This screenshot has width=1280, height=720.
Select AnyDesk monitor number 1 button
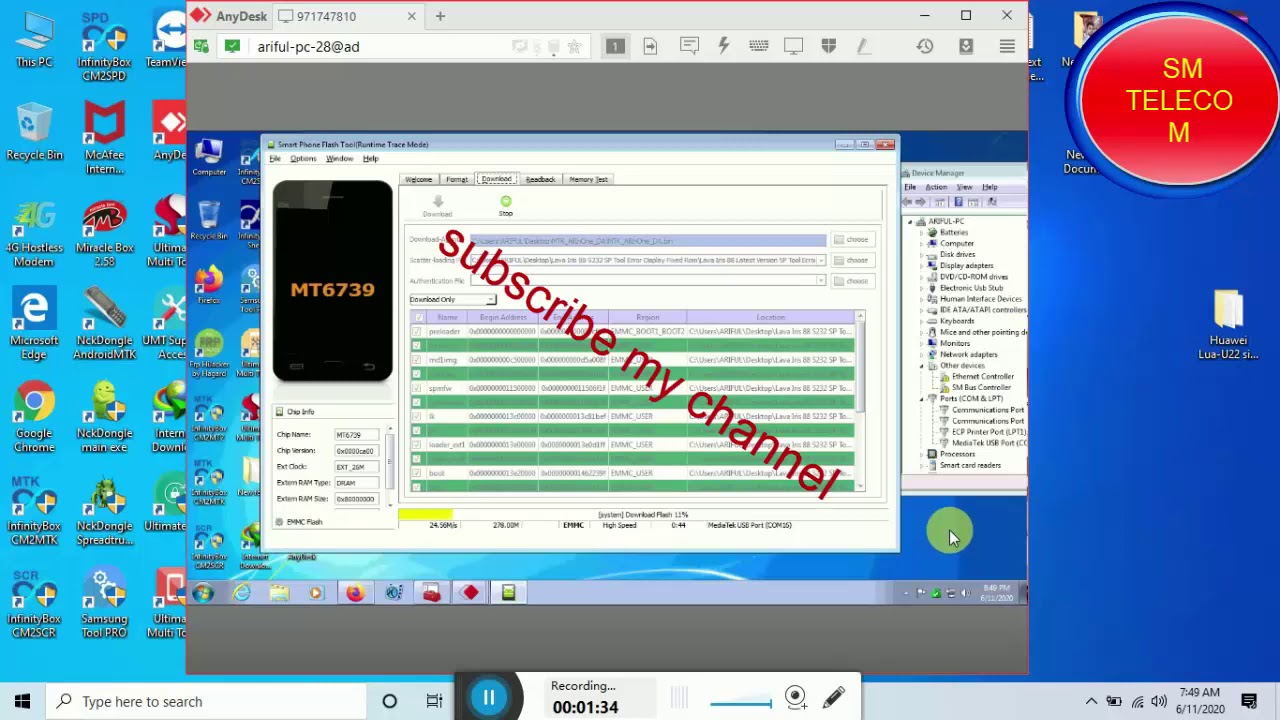615,46
